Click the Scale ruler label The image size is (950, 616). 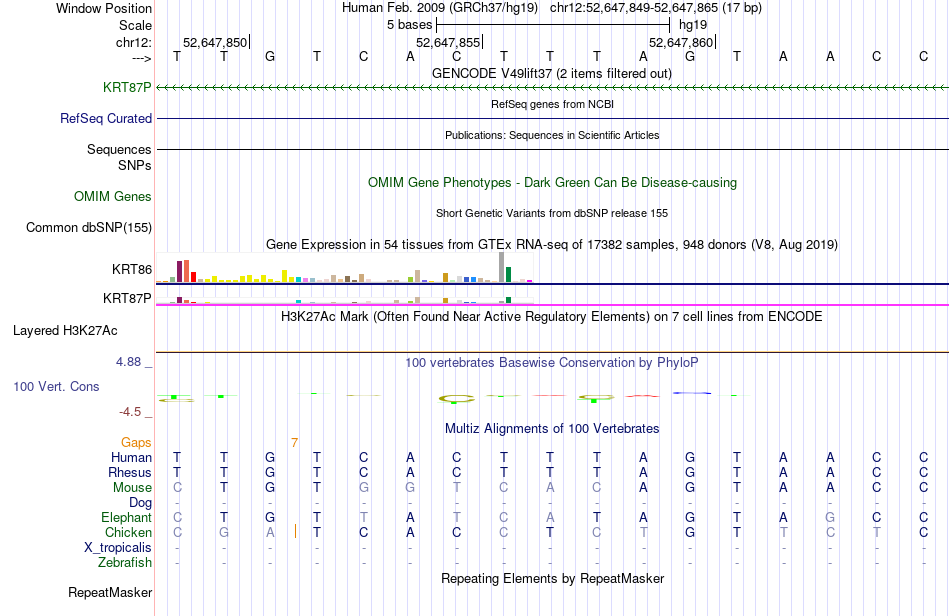(x=135, y=25)
